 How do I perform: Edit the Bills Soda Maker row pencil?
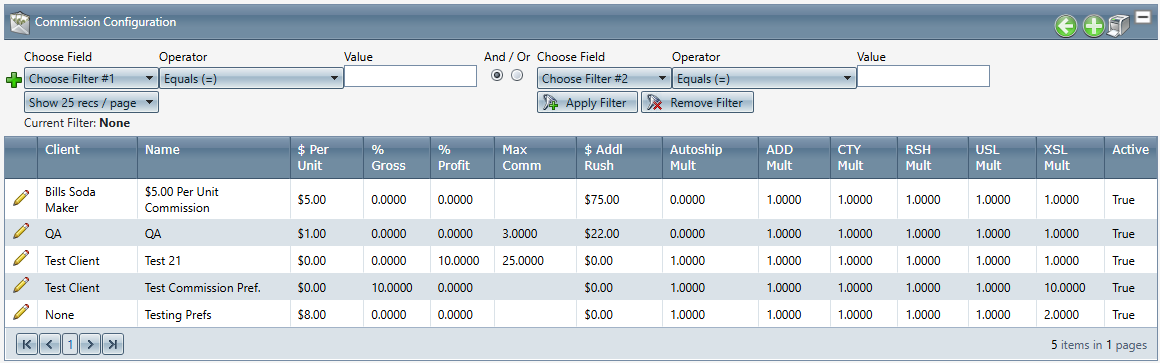click(21, 198)
